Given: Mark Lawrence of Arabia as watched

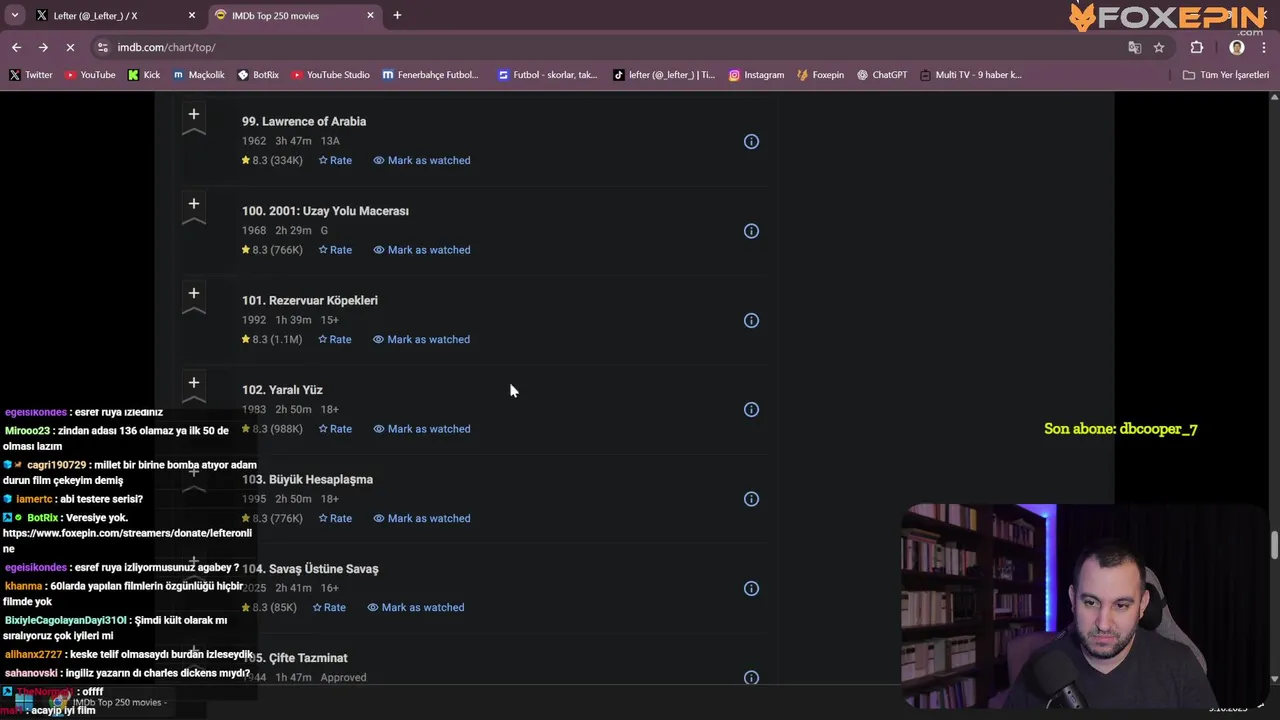Looking at the screenshot, I should 422,160.
